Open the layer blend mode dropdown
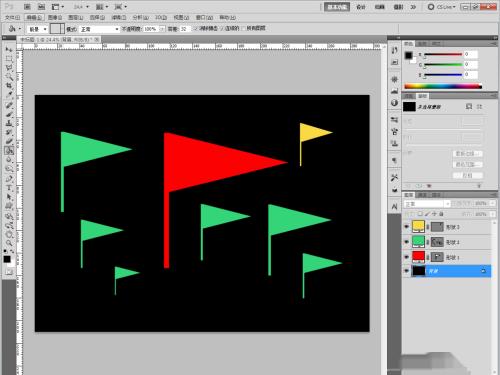The width and height of the screenshot is (500, 375). (427, 204)
